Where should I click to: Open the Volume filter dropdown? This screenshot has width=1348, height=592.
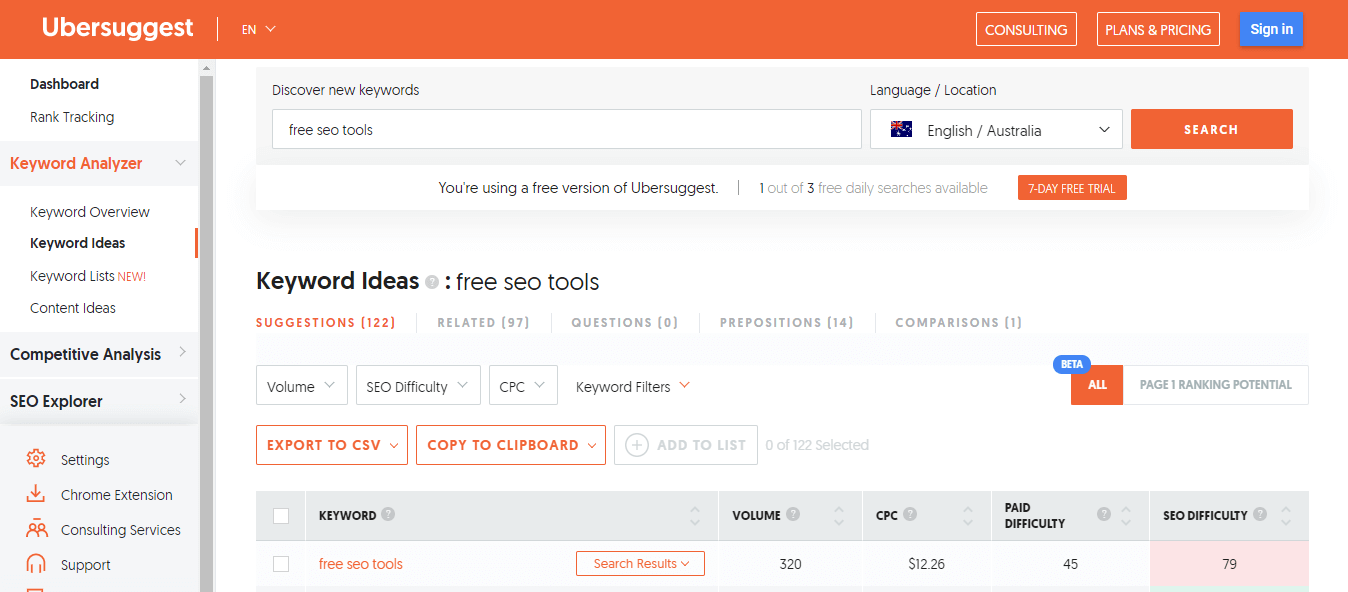point(302,385)
